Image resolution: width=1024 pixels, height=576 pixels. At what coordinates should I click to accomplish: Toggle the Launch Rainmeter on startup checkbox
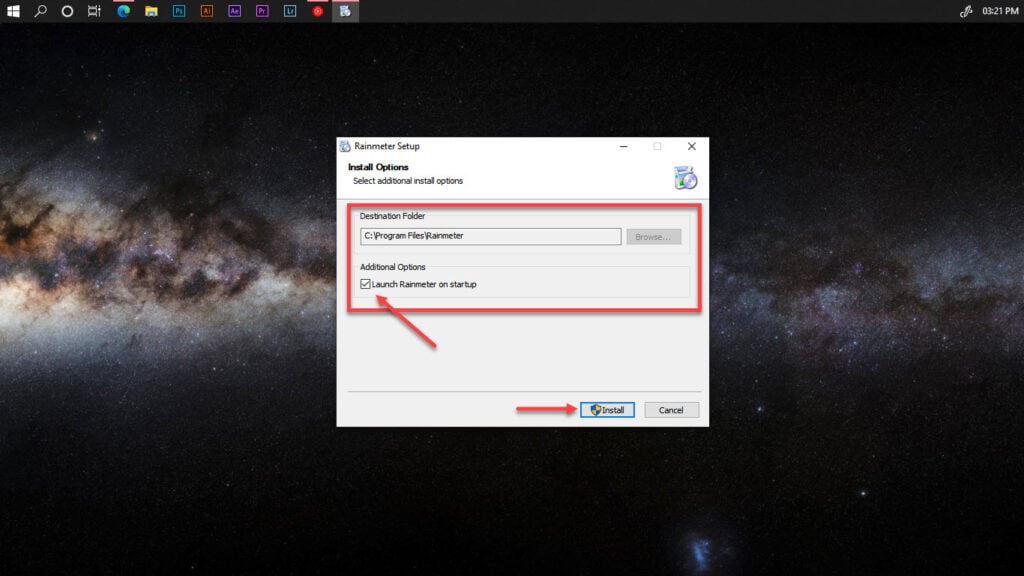365,284
